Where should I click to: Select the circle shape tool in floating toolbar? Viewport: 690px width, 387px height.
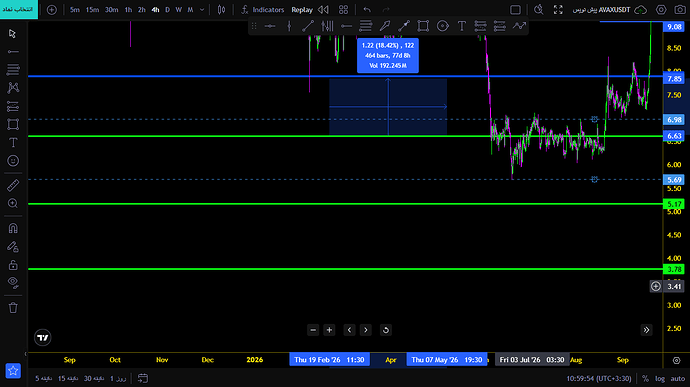(x=443, y=26)
